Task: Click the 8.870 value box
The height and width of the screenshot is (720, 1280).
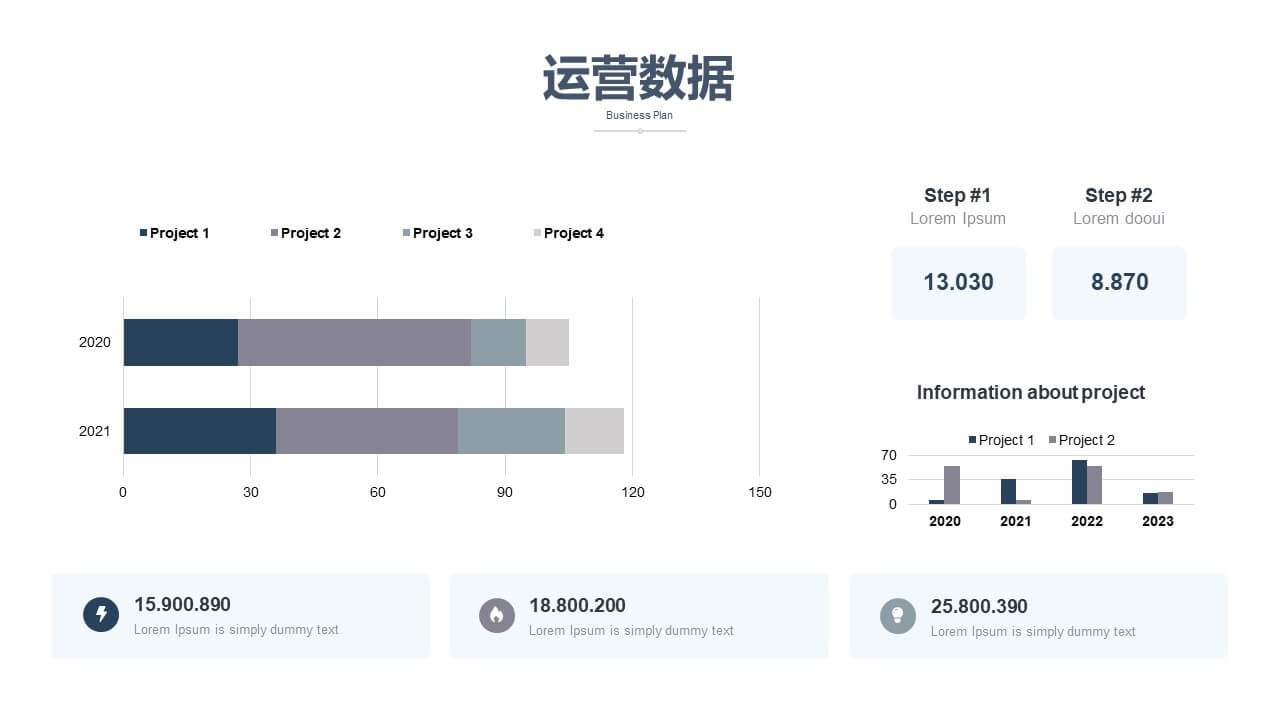Action: click(x=1119, y=283)
